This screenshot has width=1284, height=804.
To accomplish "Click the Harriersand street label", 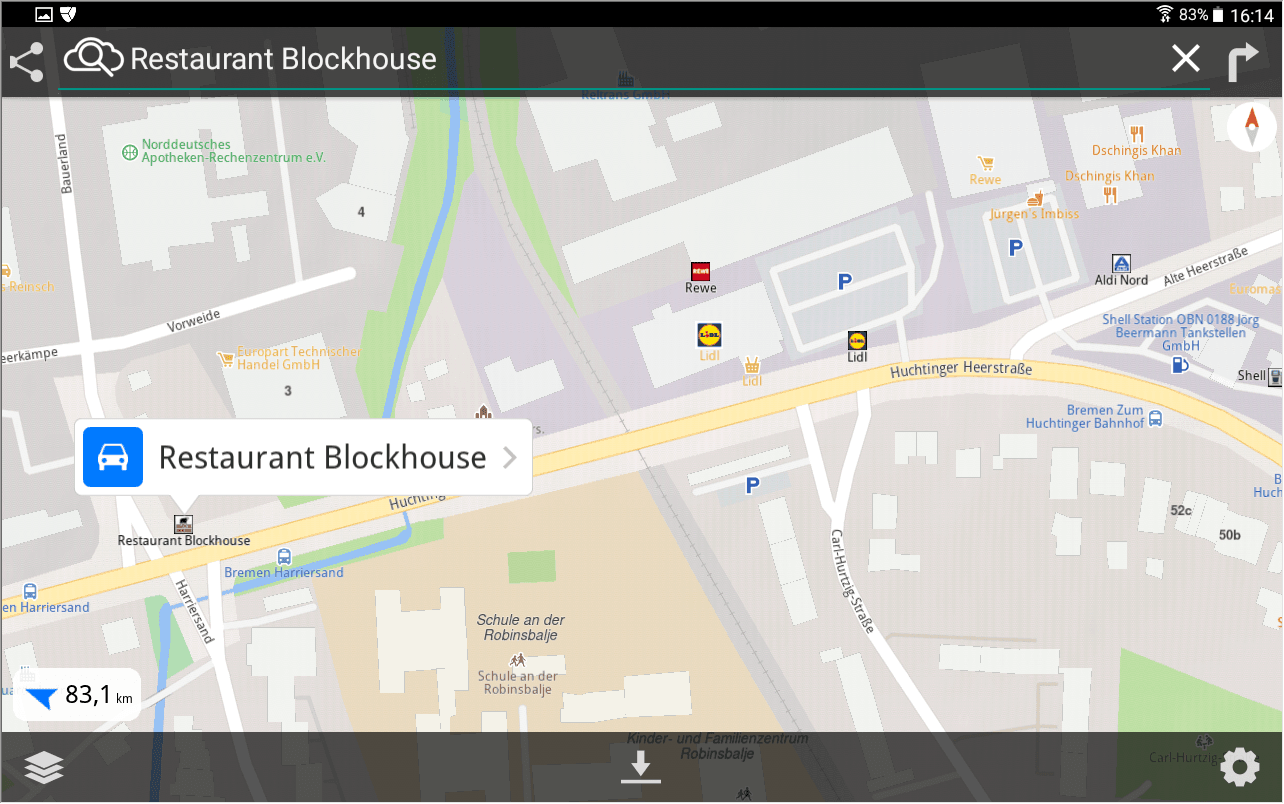I will tap(194, 610).
